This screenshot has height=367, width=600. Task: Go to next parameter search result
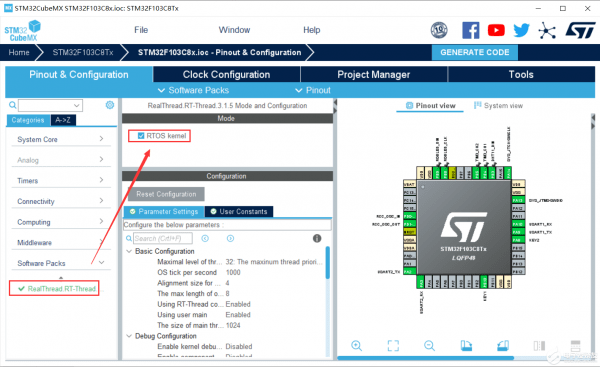coord(230,238)
